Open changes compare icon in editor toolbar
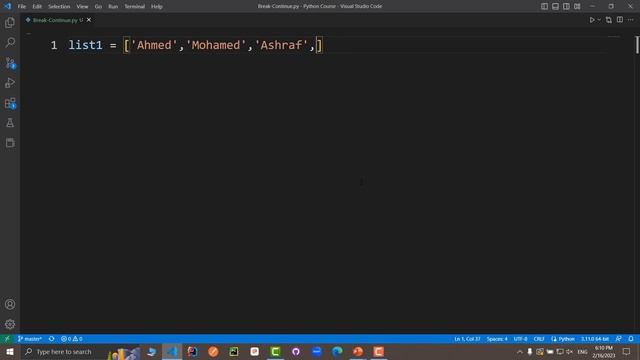The width and height of the screenshot is (640, 360). (x=609, y=20)
